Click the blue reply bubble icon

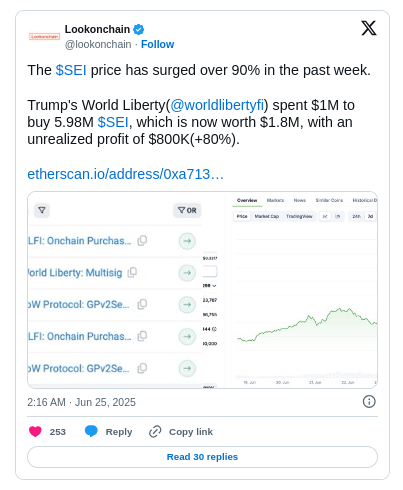coord(91,431)
